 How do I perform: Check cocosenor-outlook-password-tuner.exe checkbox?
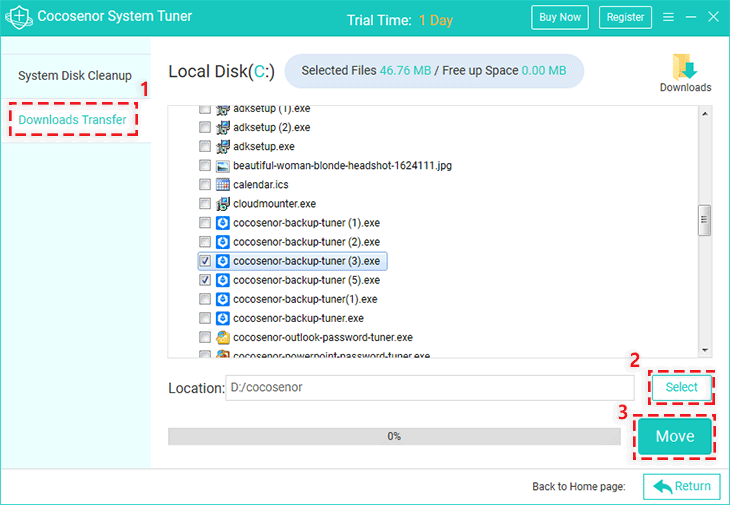pos(204,337)
